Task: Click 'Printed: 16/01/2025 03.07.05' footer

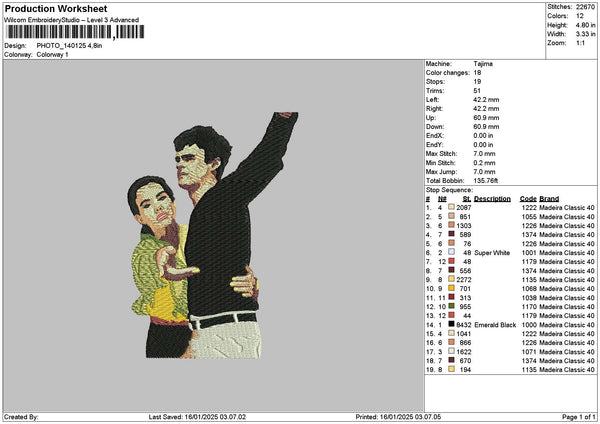Action: coord(398,417)
